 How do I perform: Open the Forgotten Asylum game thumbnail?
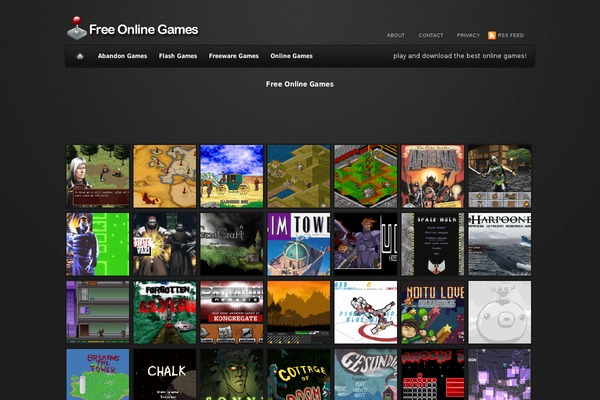pos(165,312)
